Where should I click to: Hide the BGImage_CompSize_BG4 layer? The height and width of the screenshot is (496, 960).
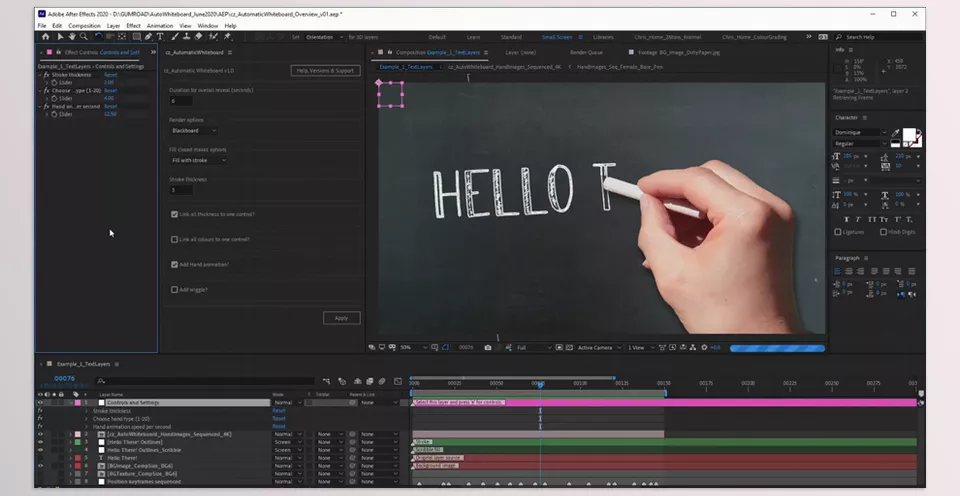point(40,466)
